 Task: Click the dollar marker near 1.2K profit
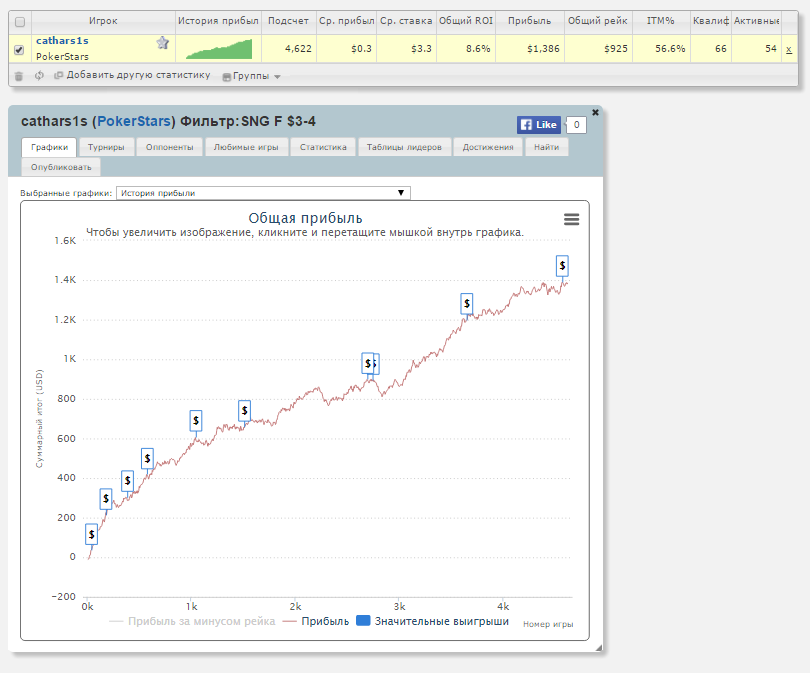pos(467,304)
